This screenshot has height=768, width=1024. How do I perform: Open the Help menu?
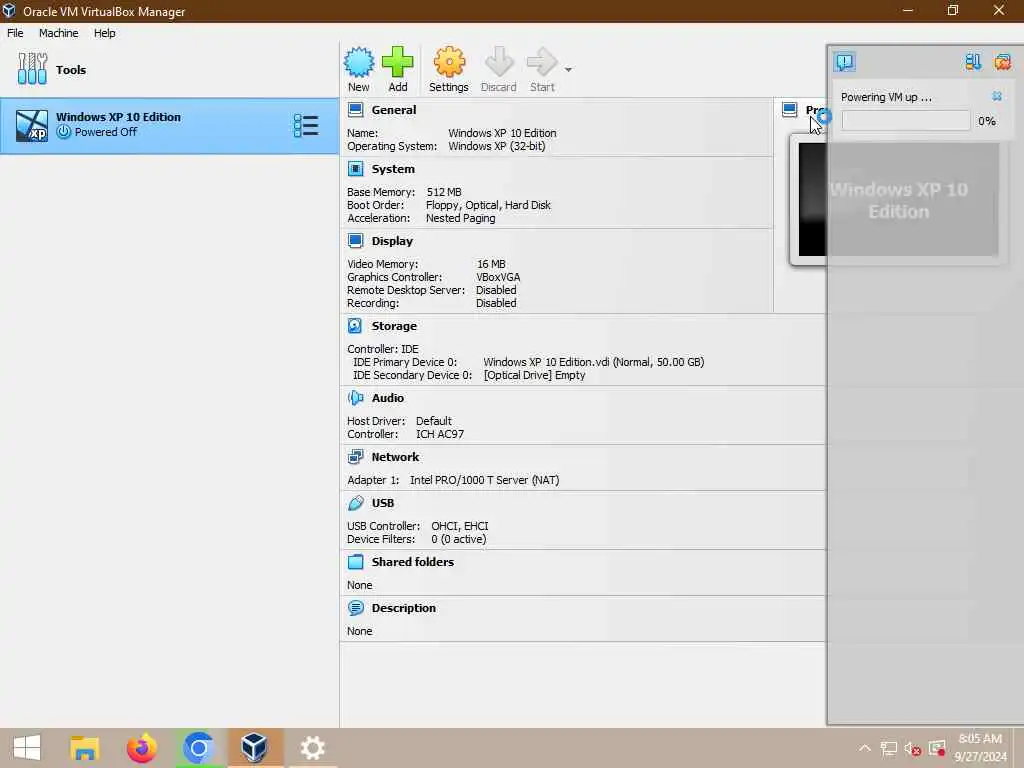(x=104, y=33)
